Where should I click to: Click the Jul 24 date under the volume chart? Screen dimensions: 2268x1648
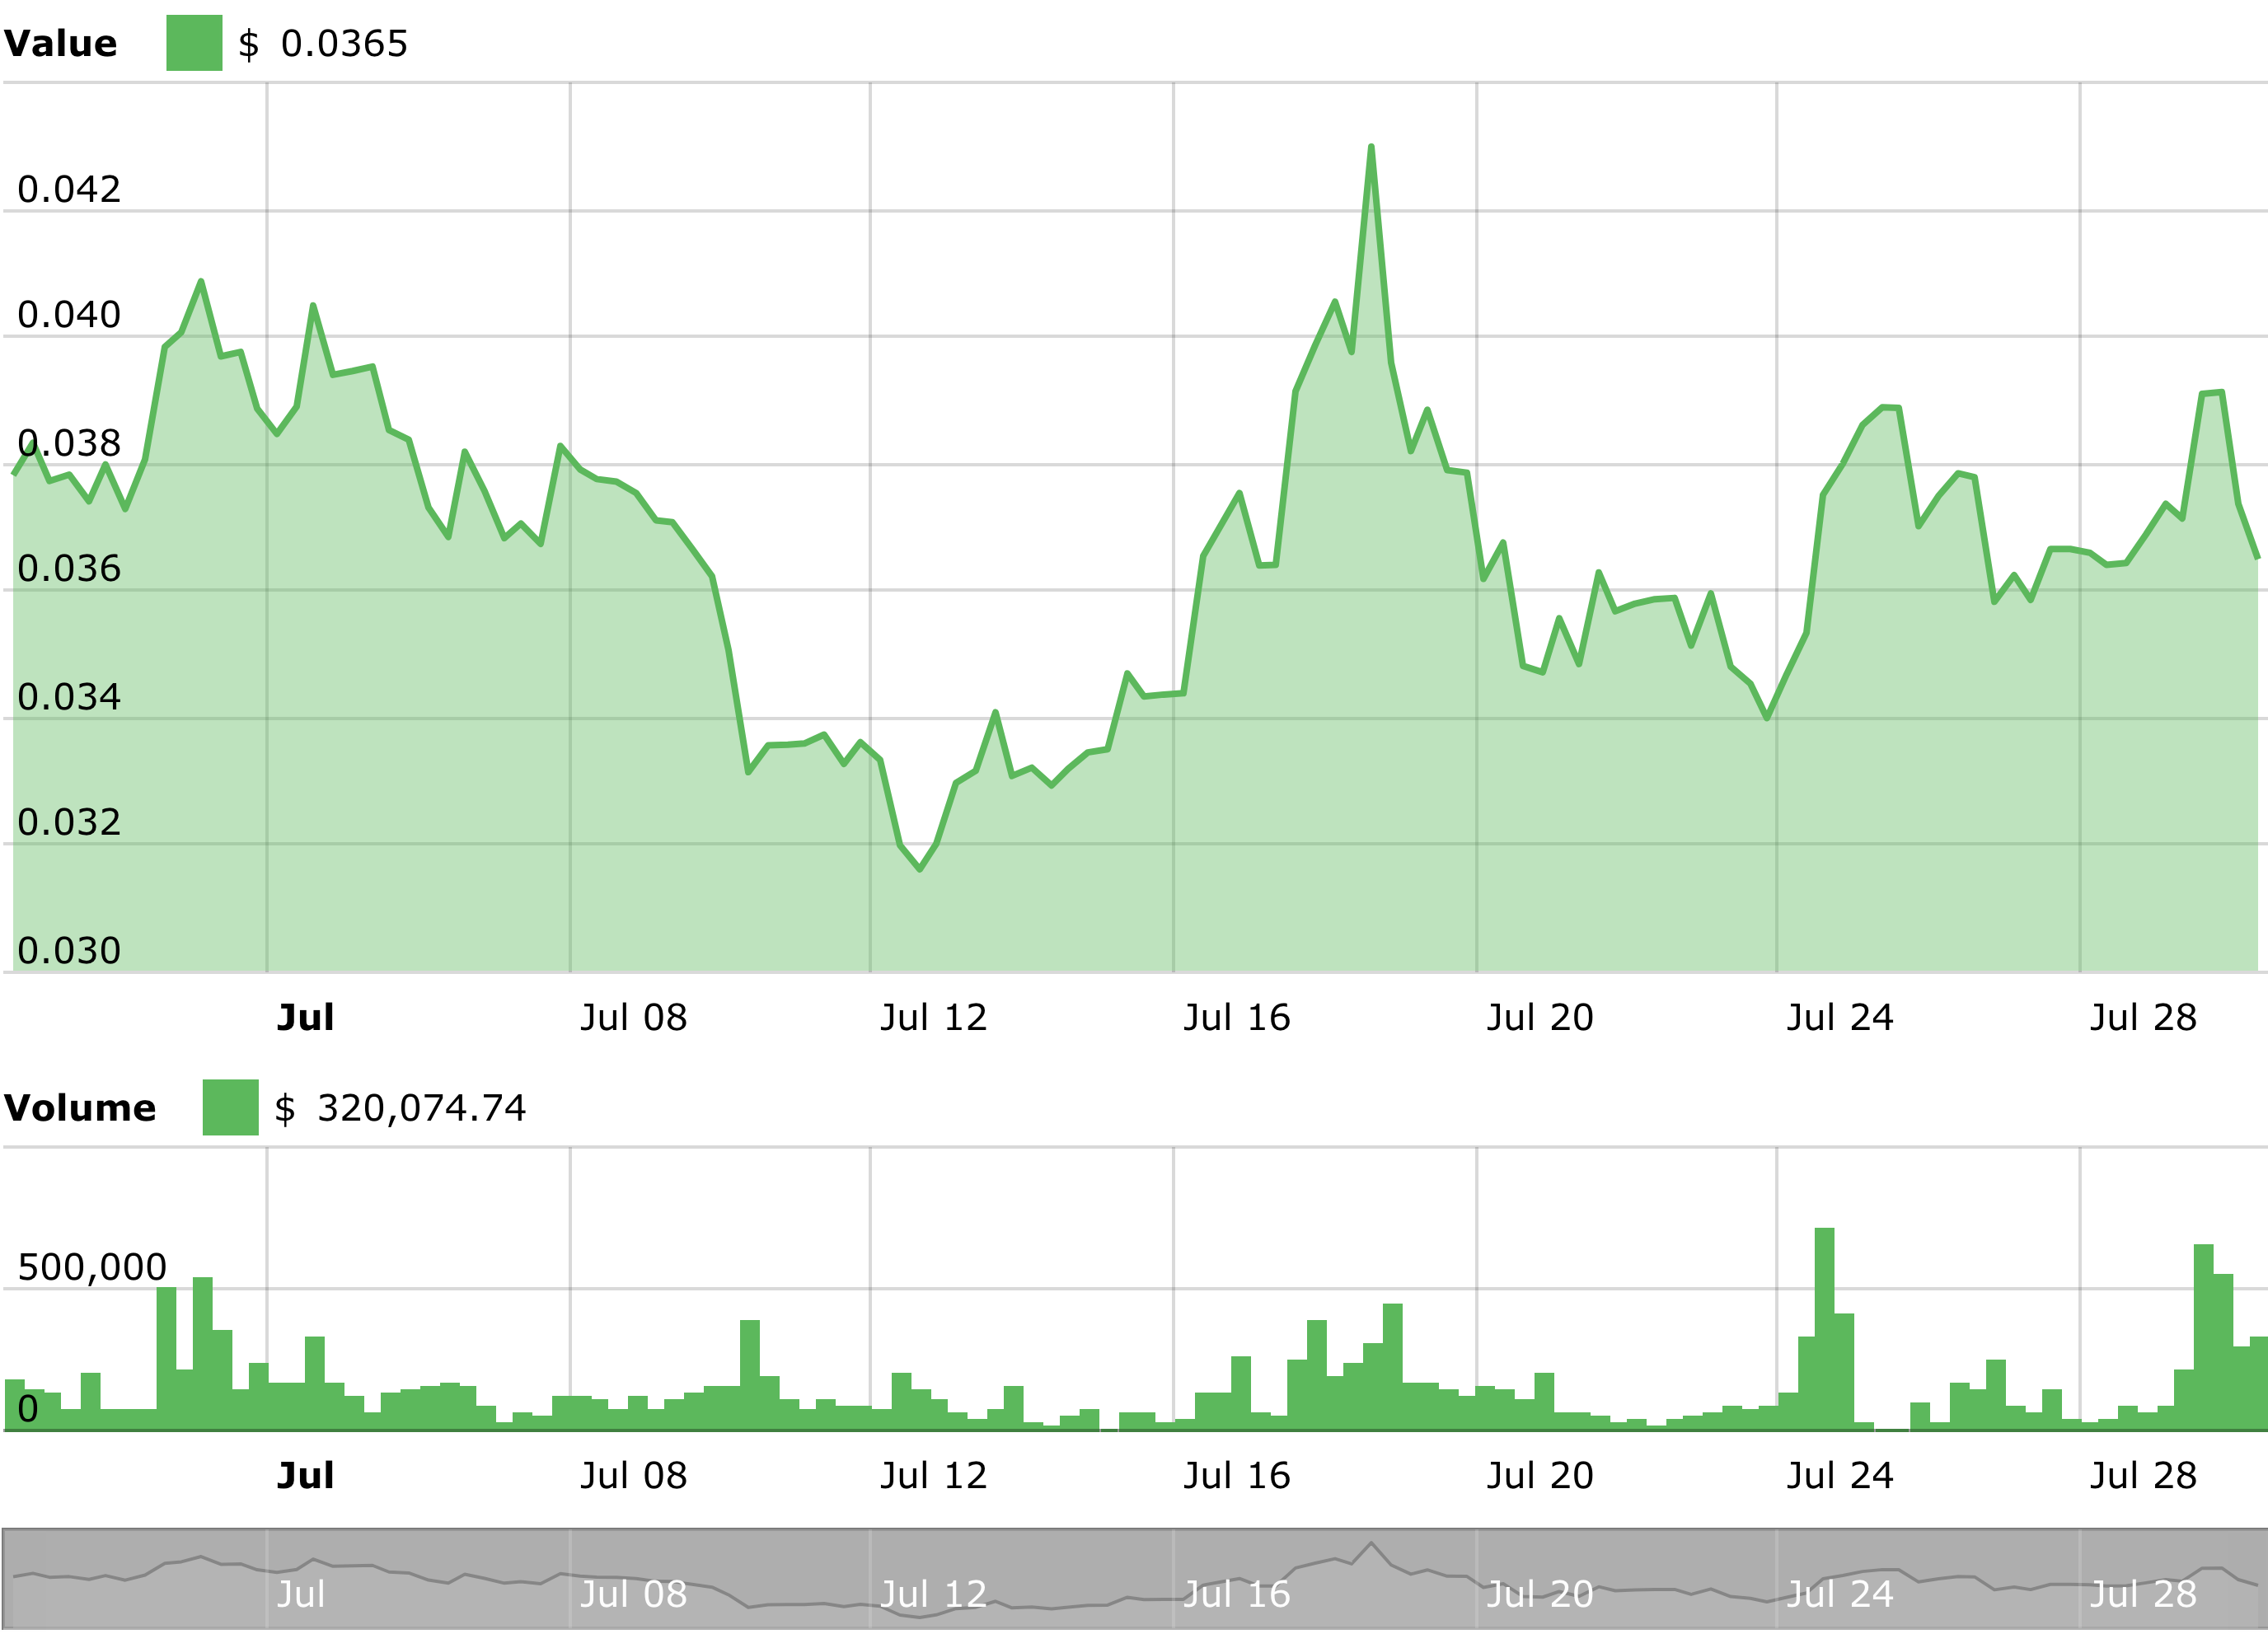coord(1840,1476)
